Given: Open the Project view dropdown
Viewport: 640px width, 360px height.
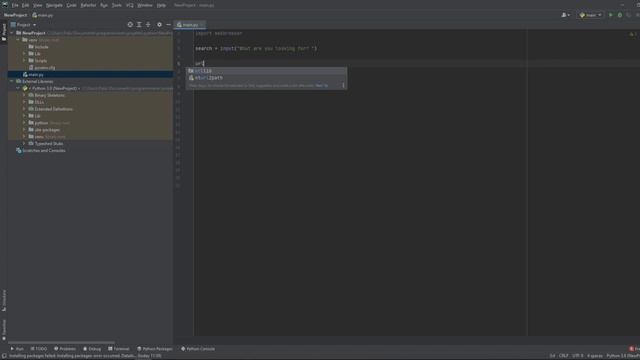Looking at the screenshot, I should 23,25.
